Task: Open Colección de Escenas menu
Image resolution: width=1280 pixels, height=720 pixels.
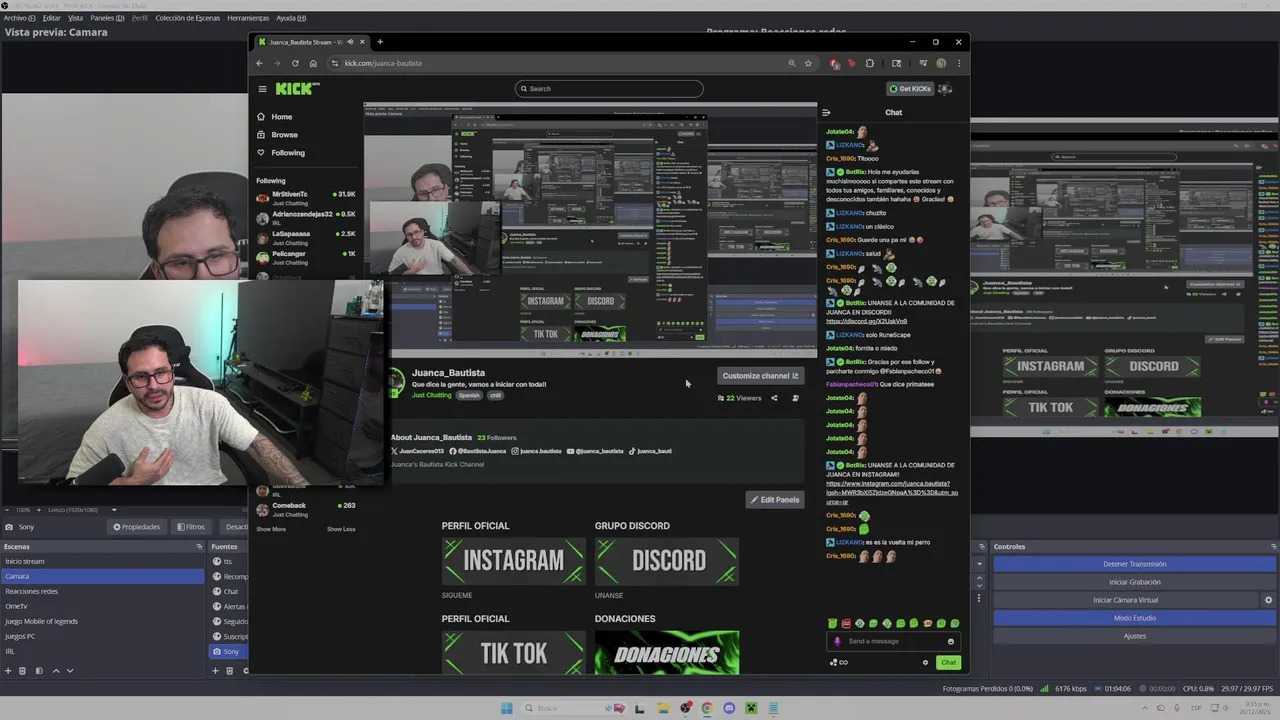Action: tap(188, 18)
